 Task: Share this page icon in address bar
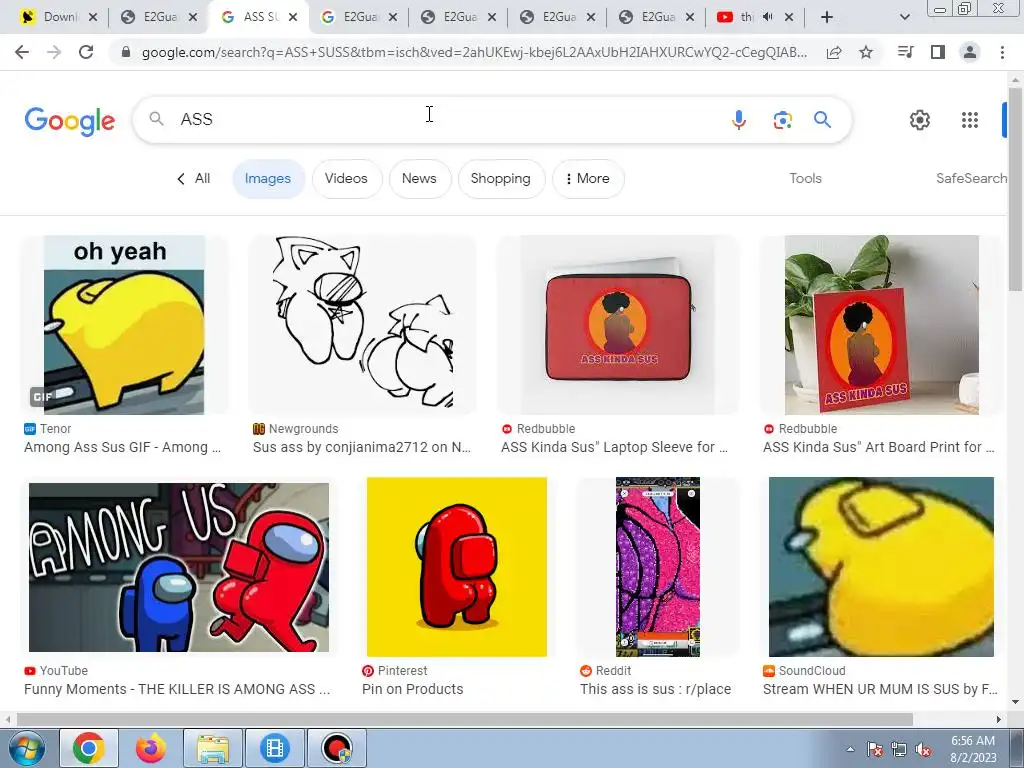(834, 52)
